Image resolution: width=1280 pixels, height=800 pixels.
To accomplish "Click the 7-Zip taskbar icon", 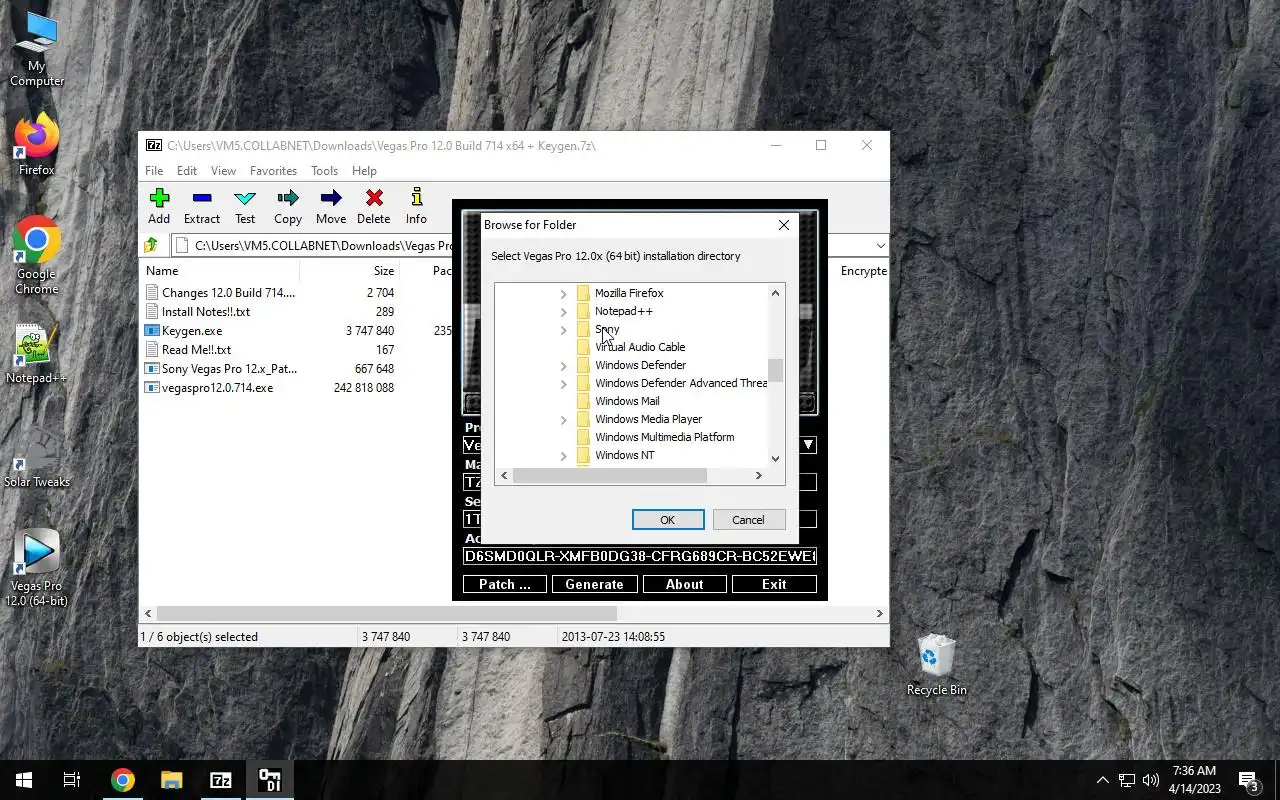I will point(221,780).
